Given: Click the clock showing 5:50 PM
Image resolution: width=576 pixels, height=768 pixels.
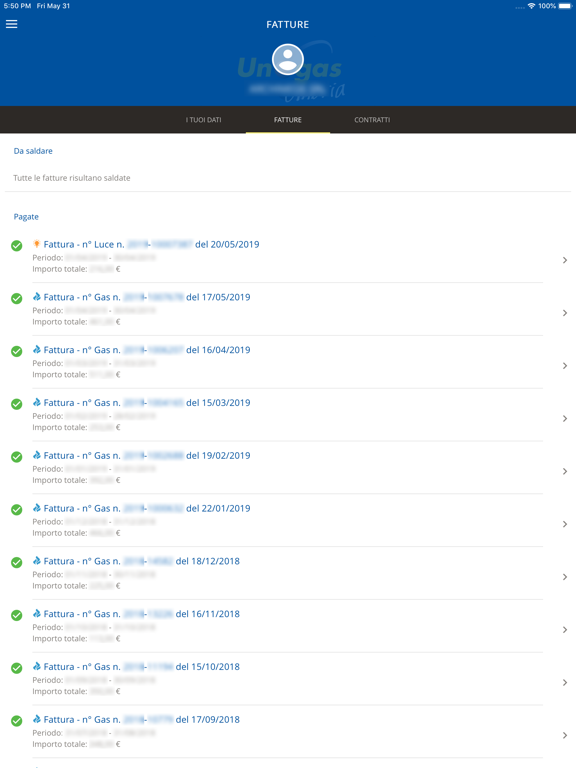Looking at the screenshot, I should [x=17, y=6].
